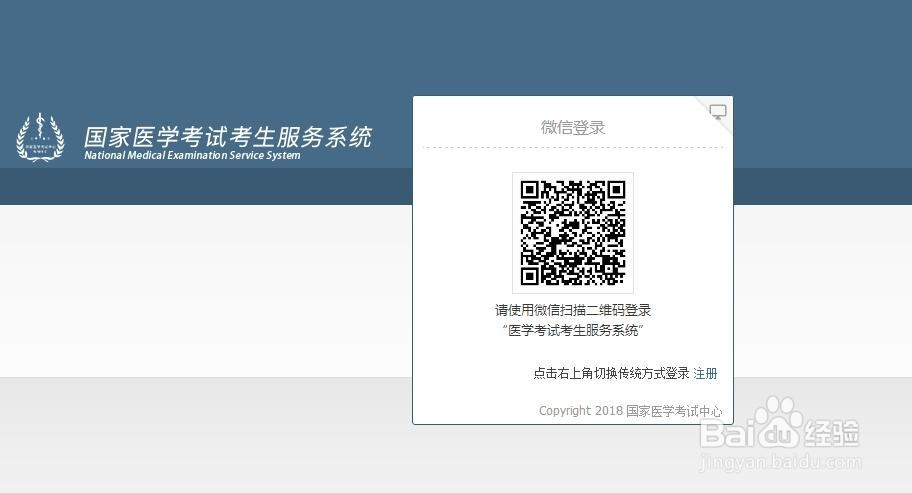This screenshot has width=912, height=493.
Task: Click the 微信登录 heading
Action: (573, 127)
